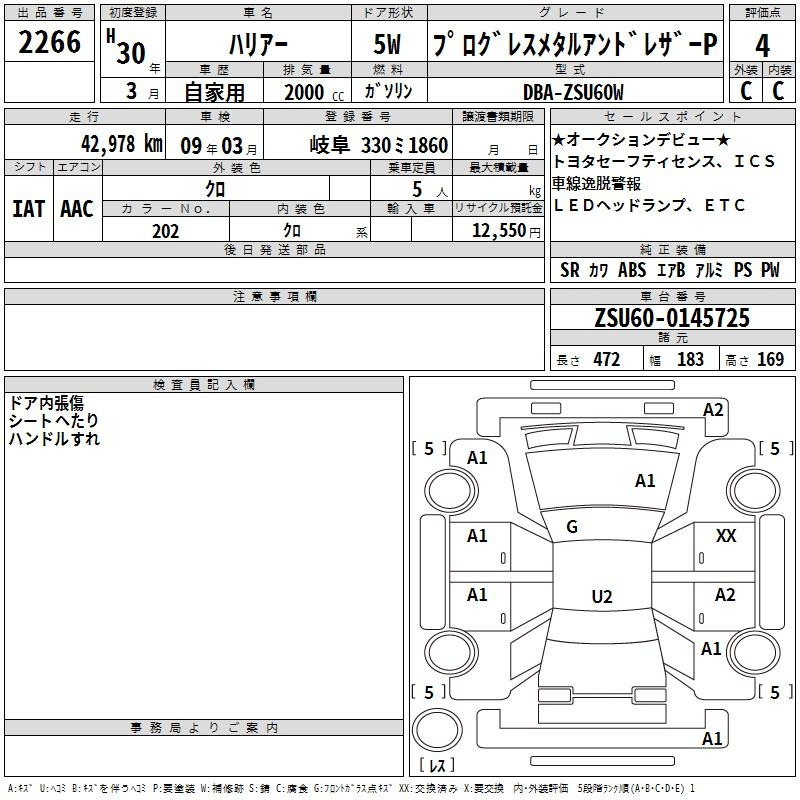This screenshot has height=800, width=800.
Task: Click the レス box under car diagram
Action: pos(437,766)
